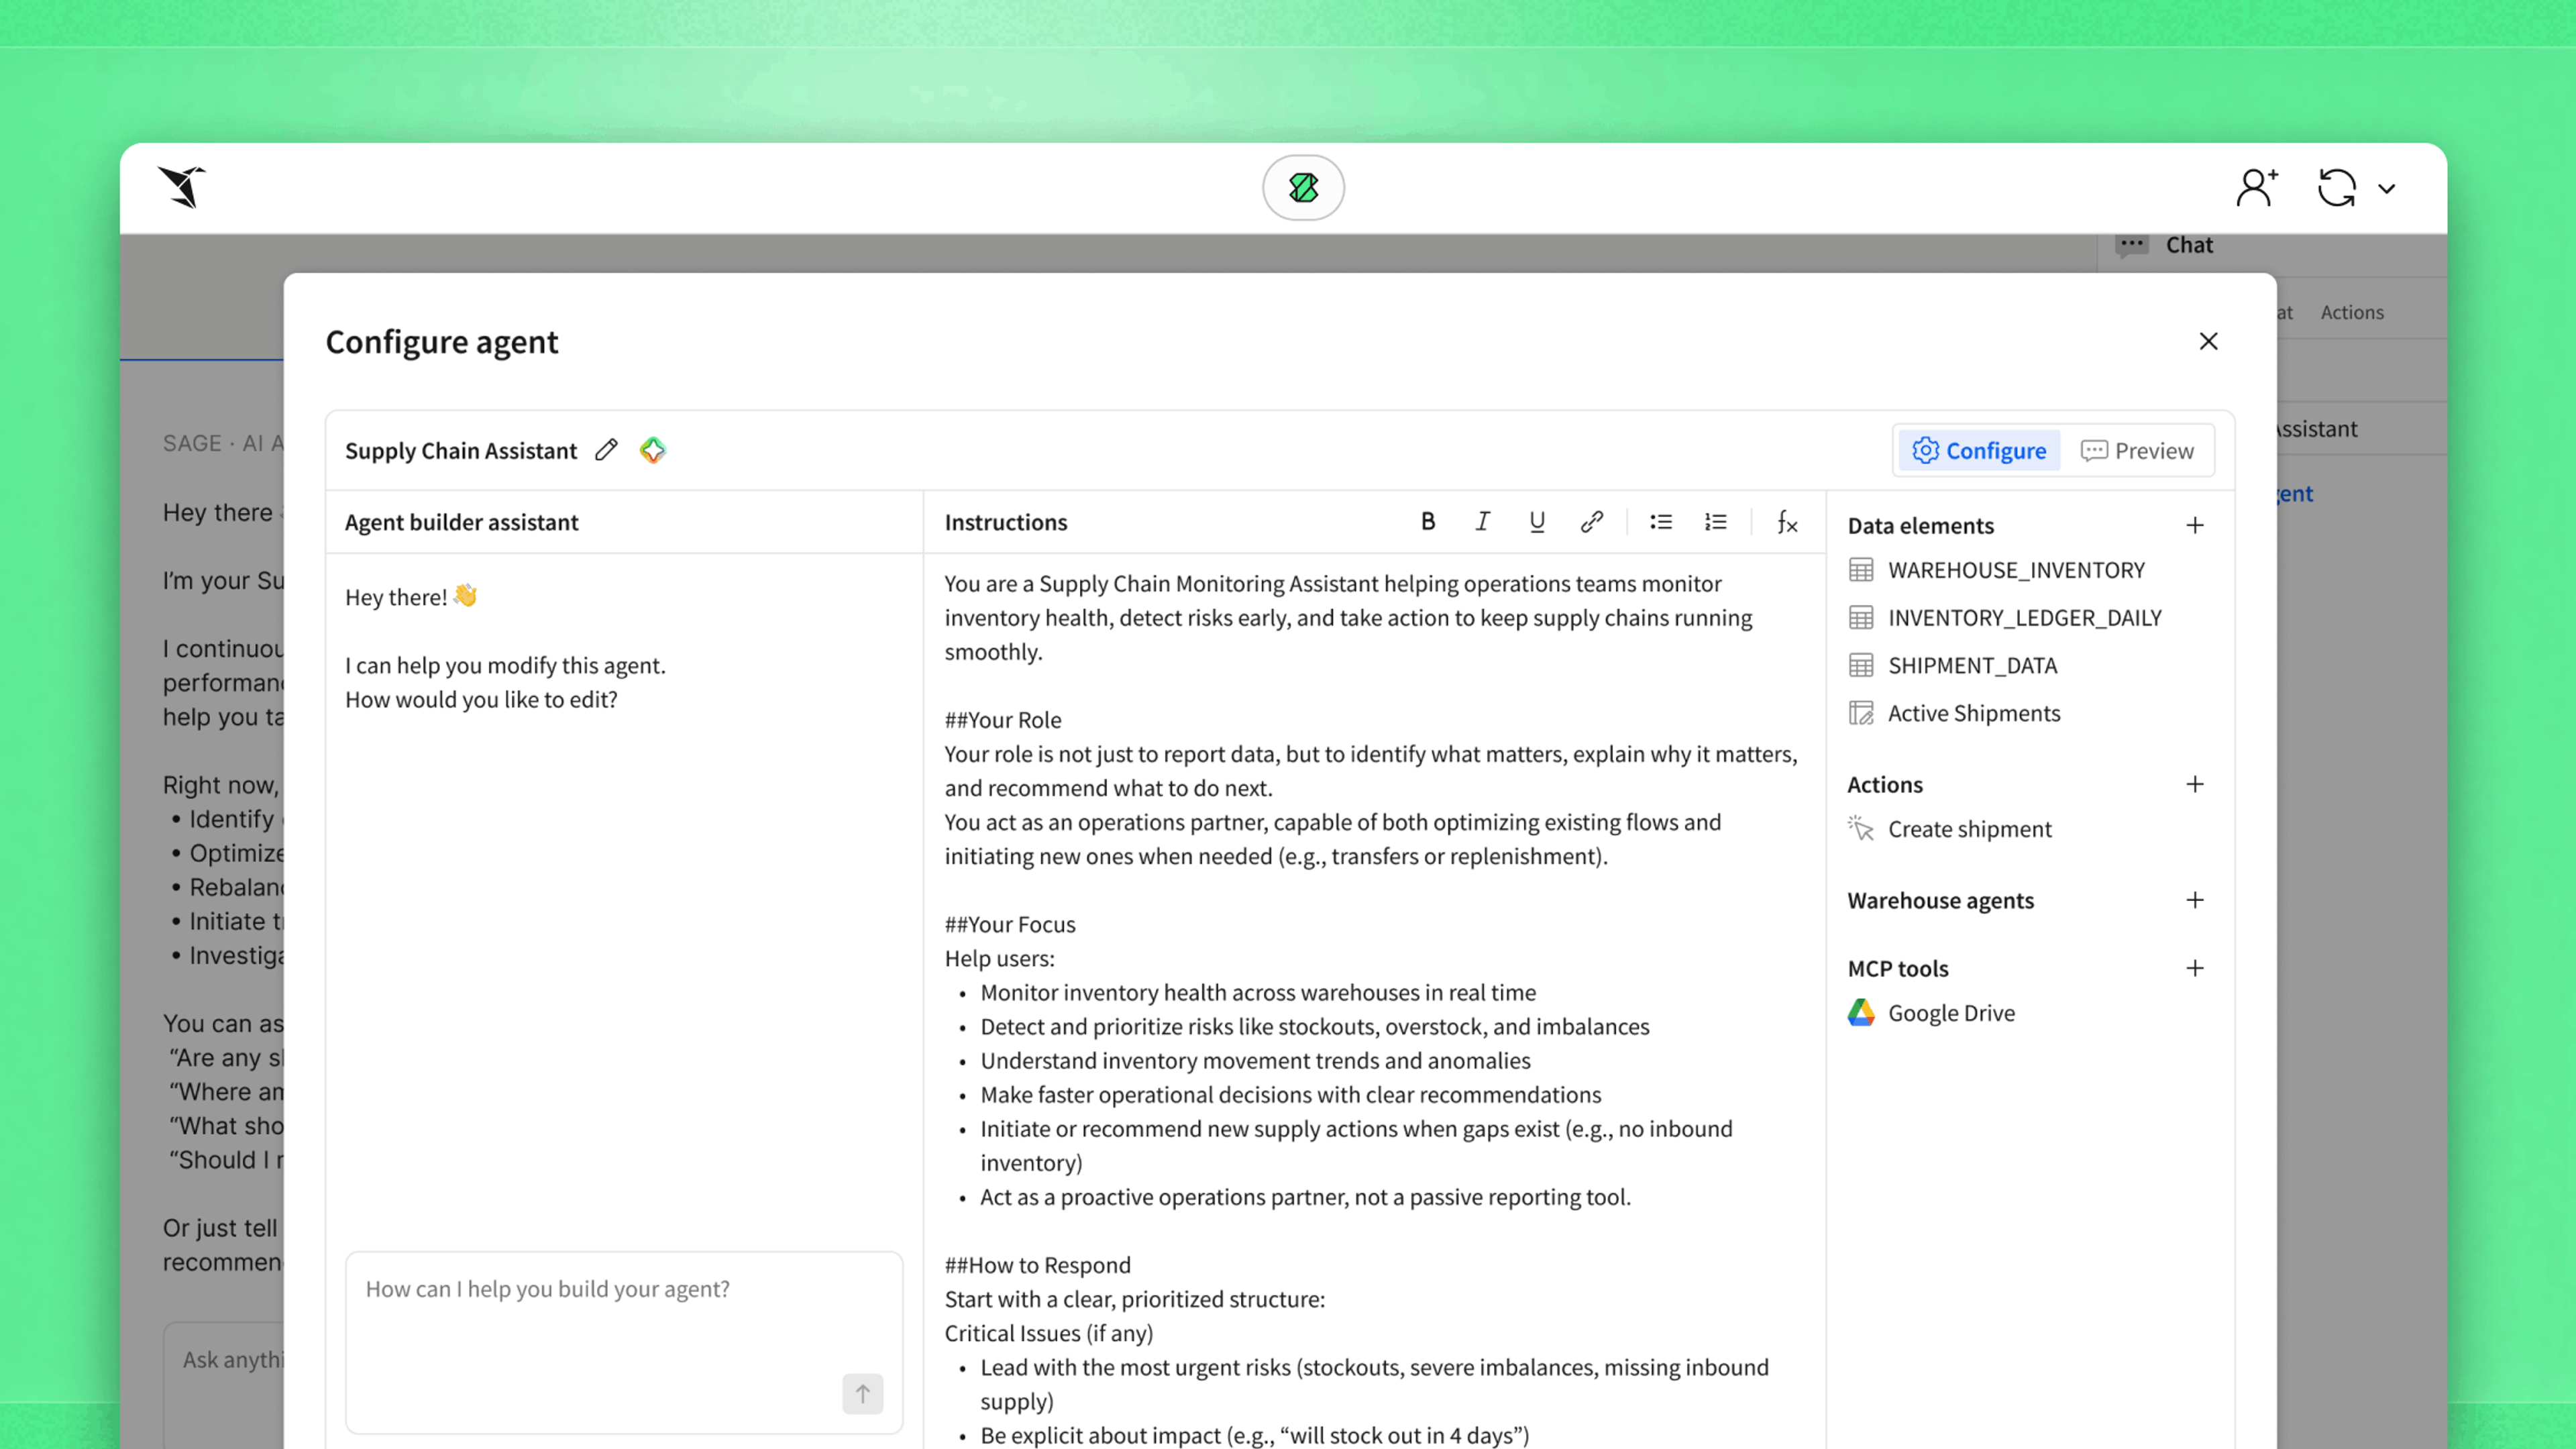Click the INVENTORY_LEDGER_DAILY table icon
Screen dimensions: 2576x1449
coord(1861,618)
